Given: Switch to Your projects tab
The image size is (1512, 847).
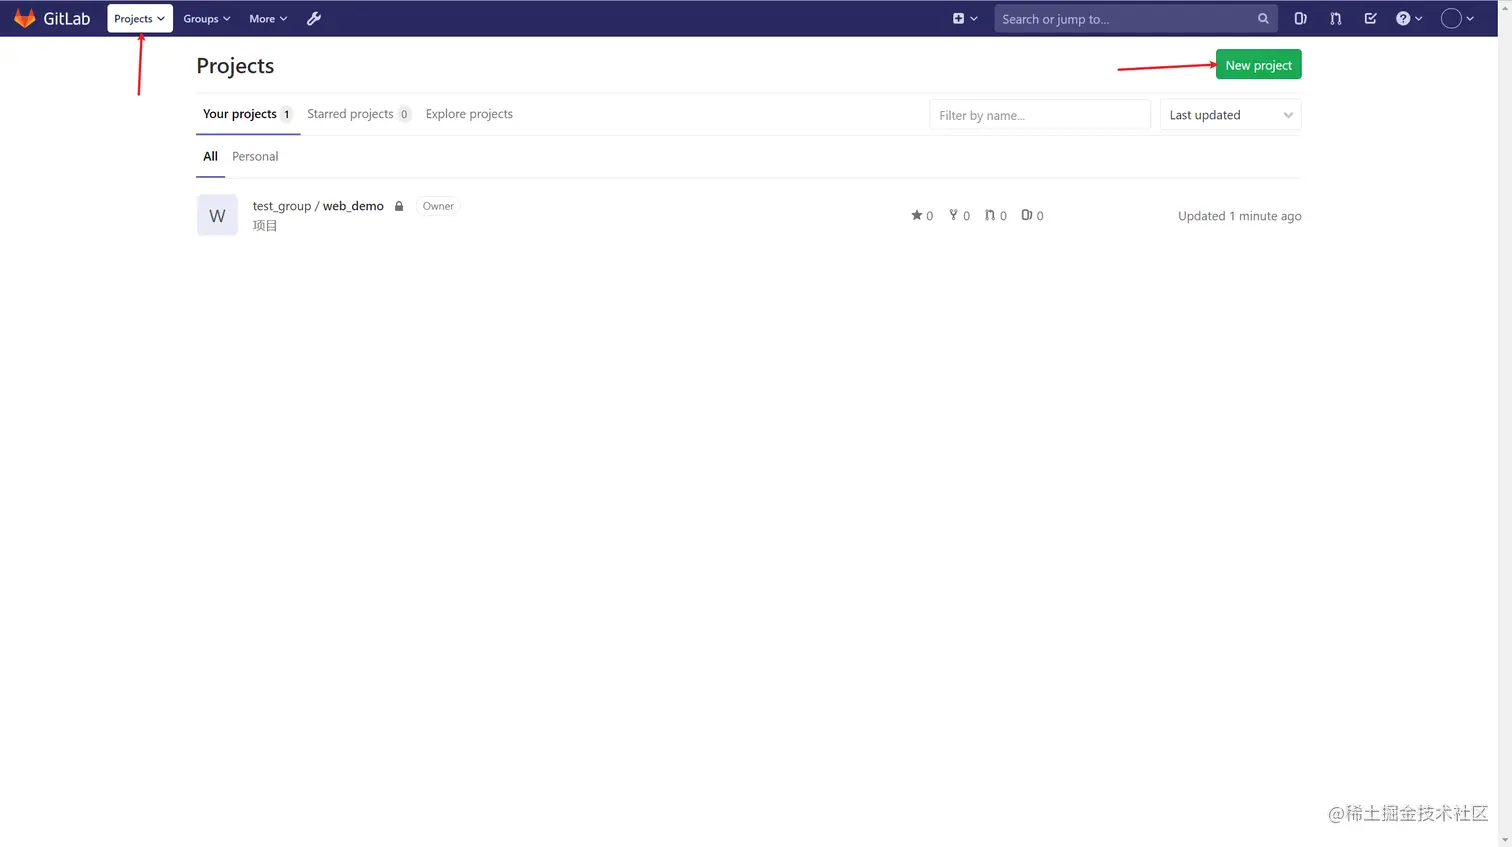Looking at the screenshot, I should (x=247, y=114).
